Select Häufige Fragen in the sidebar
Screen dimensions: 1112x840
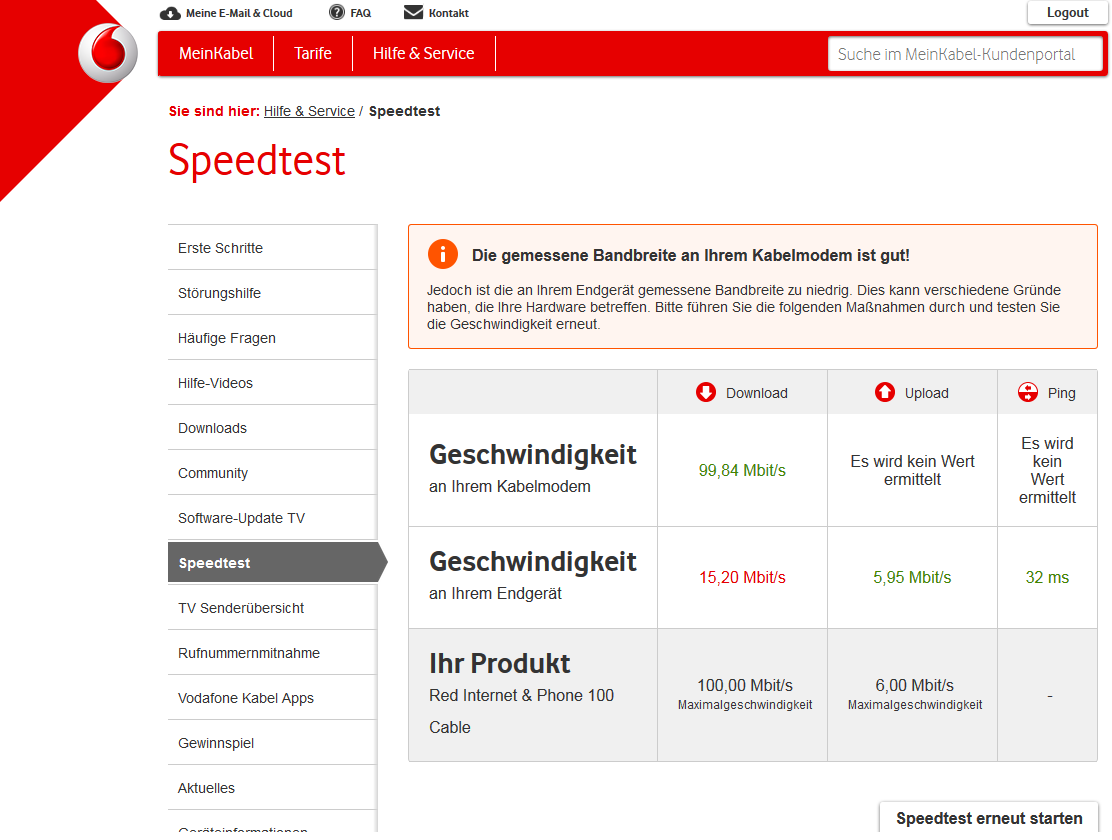(272, 338)
